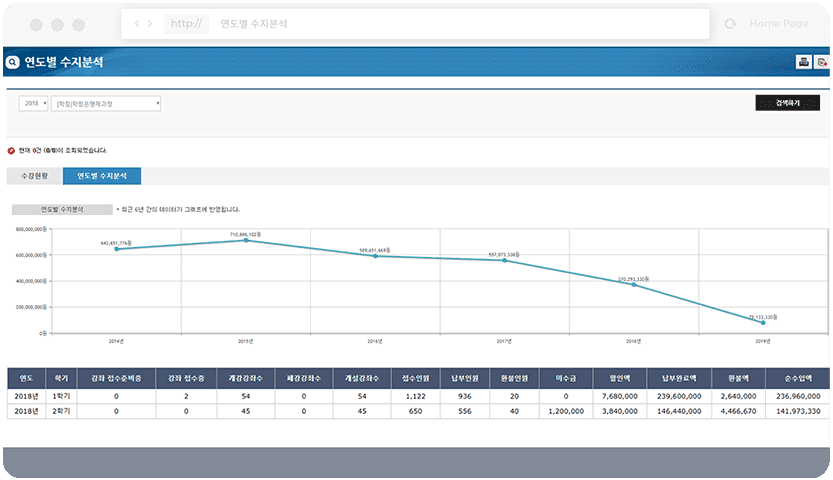This screenshot has width=833, height=480.
Task: Click the 2016년 data point on the line
Action: tap(376, 256)
